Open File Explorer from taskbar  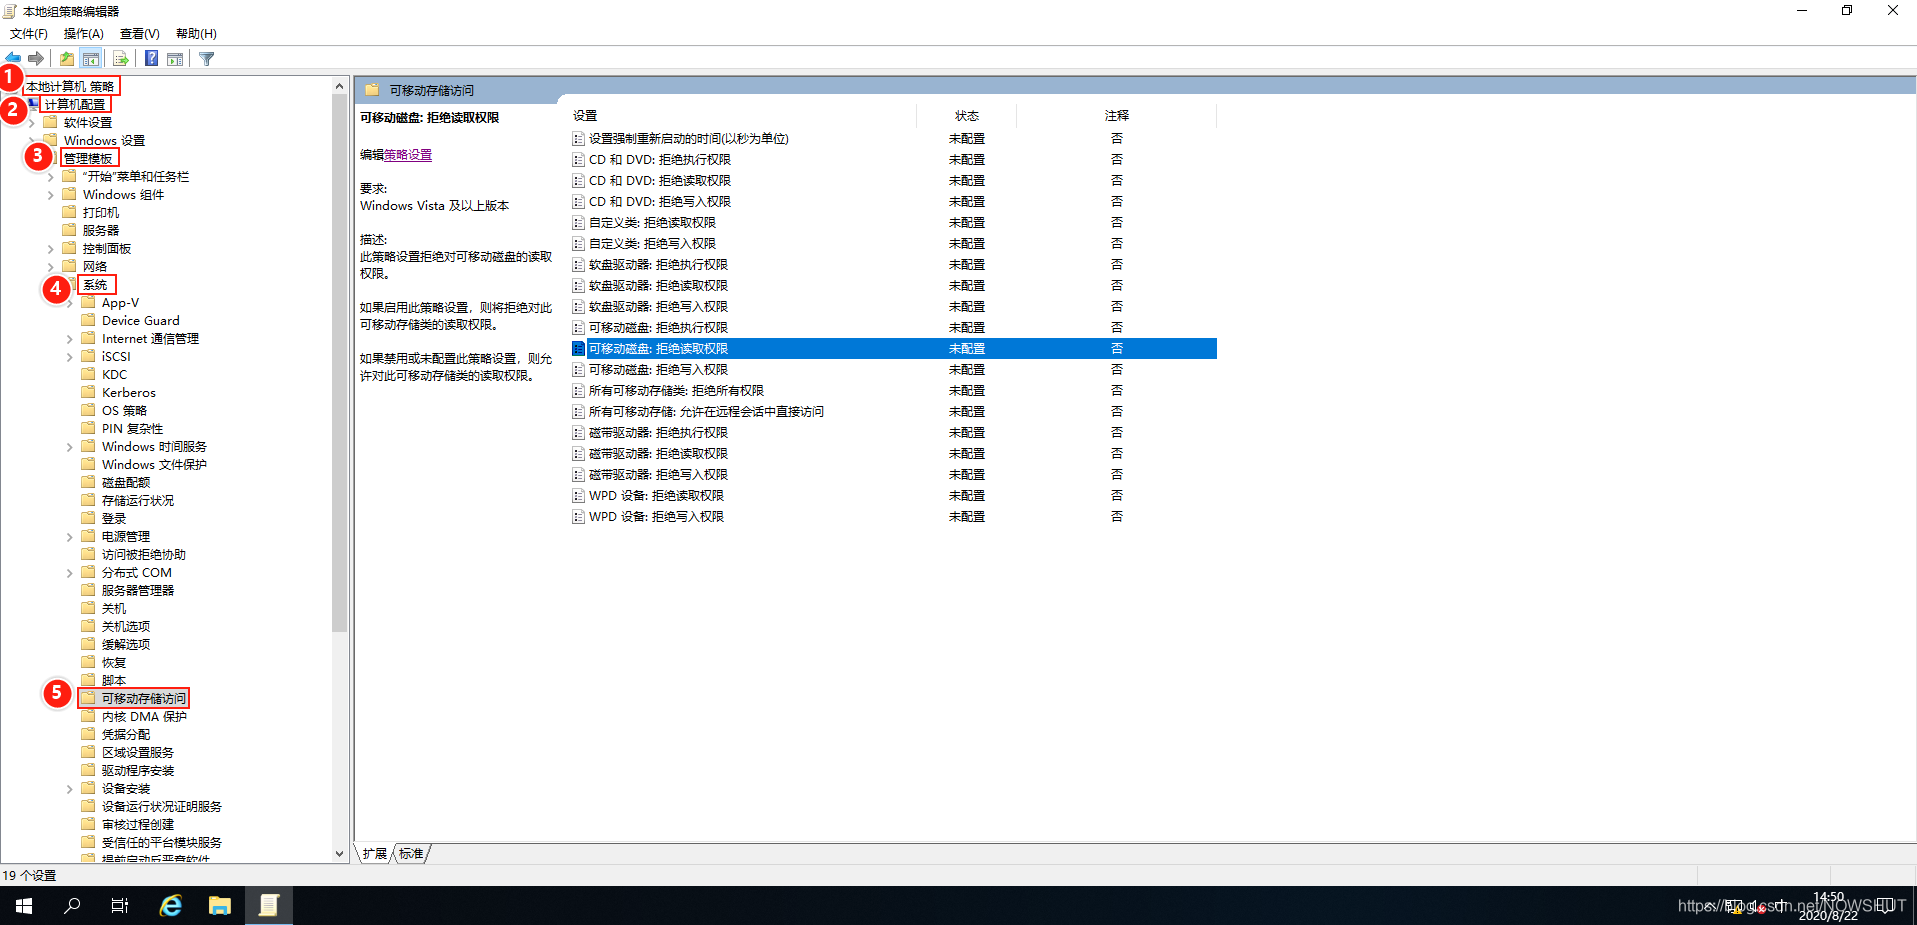coord(220,905)
